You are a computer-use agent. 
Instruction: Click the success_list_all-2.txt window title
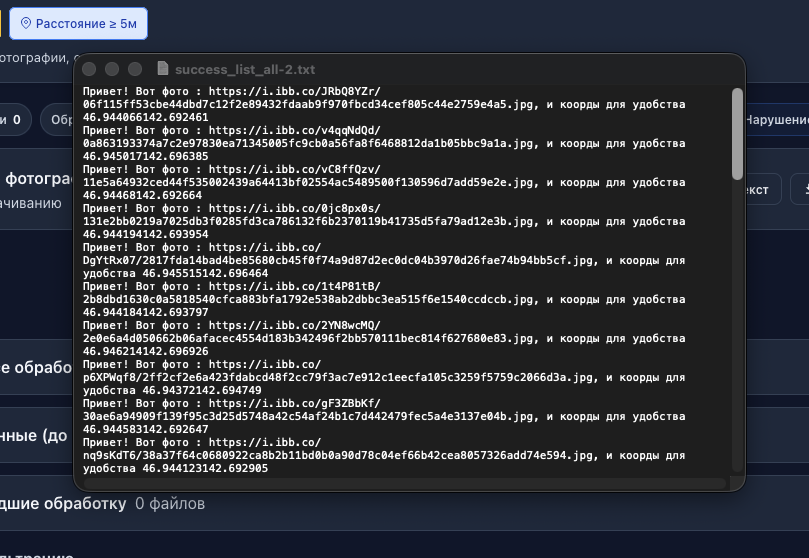245,69
